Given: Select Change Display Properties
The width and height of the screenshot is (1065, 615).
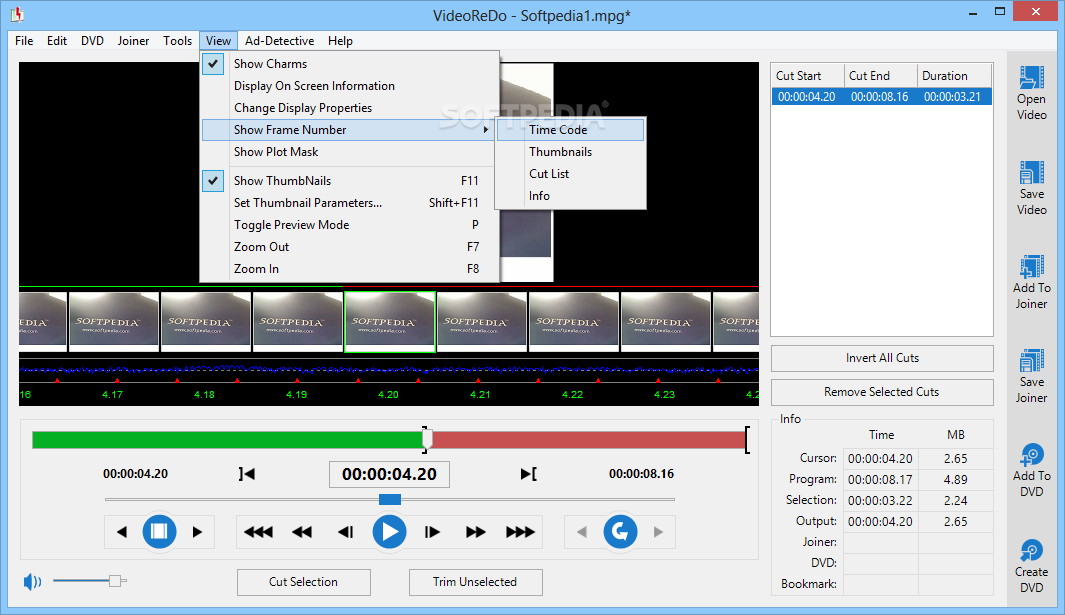Looking at the screenshot, I should pyautogui.click(x=350, y=108).
